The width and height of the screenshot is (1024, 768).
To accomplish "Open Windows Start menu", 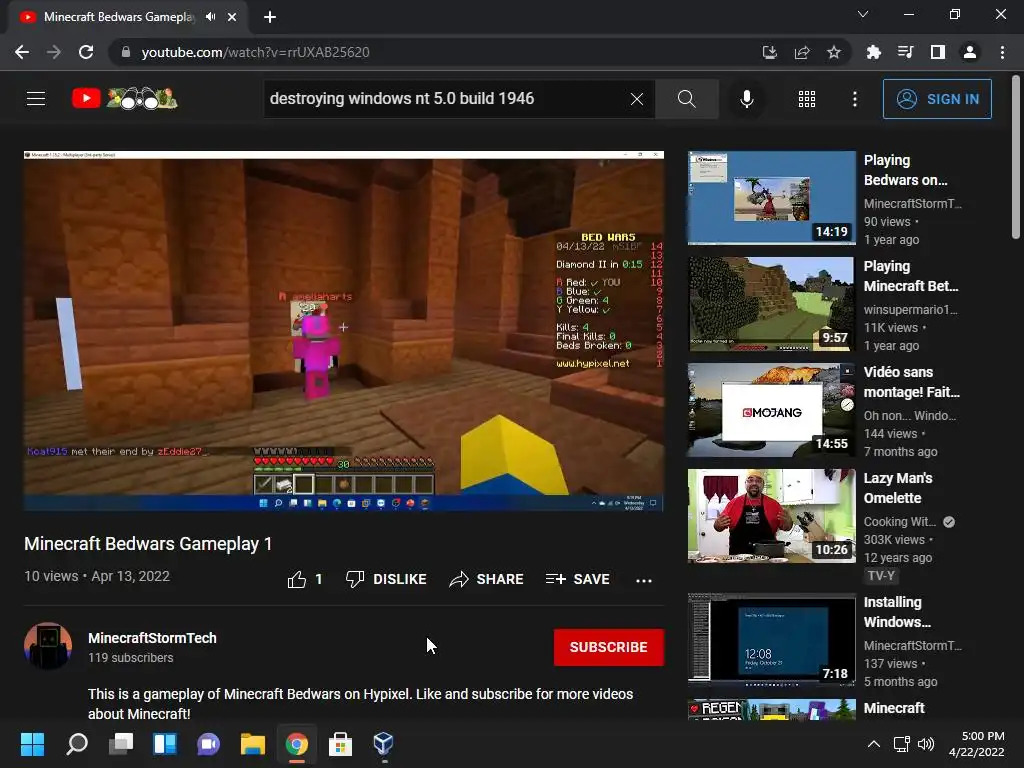I will 32,744.
